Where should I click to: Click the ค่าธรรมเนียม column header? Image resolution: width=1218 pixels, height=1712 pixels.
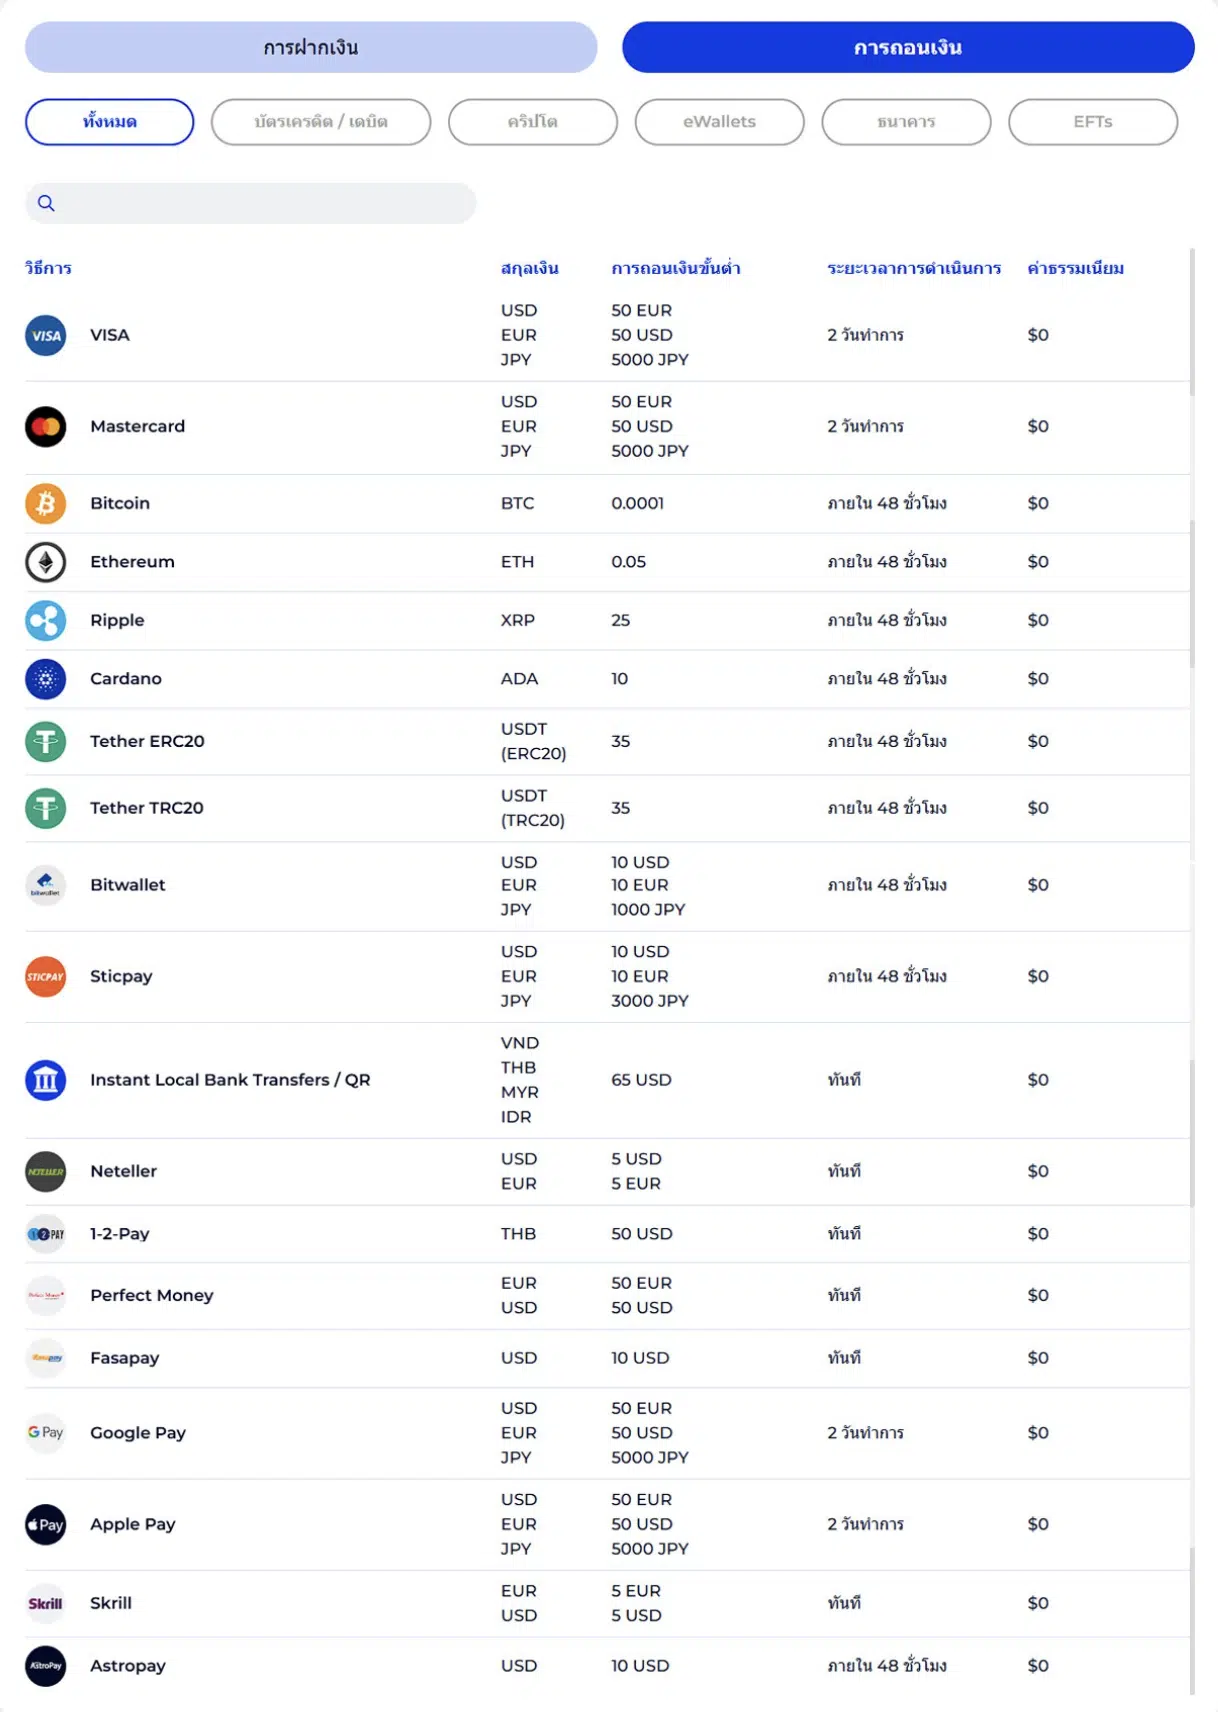(1076, 268)
